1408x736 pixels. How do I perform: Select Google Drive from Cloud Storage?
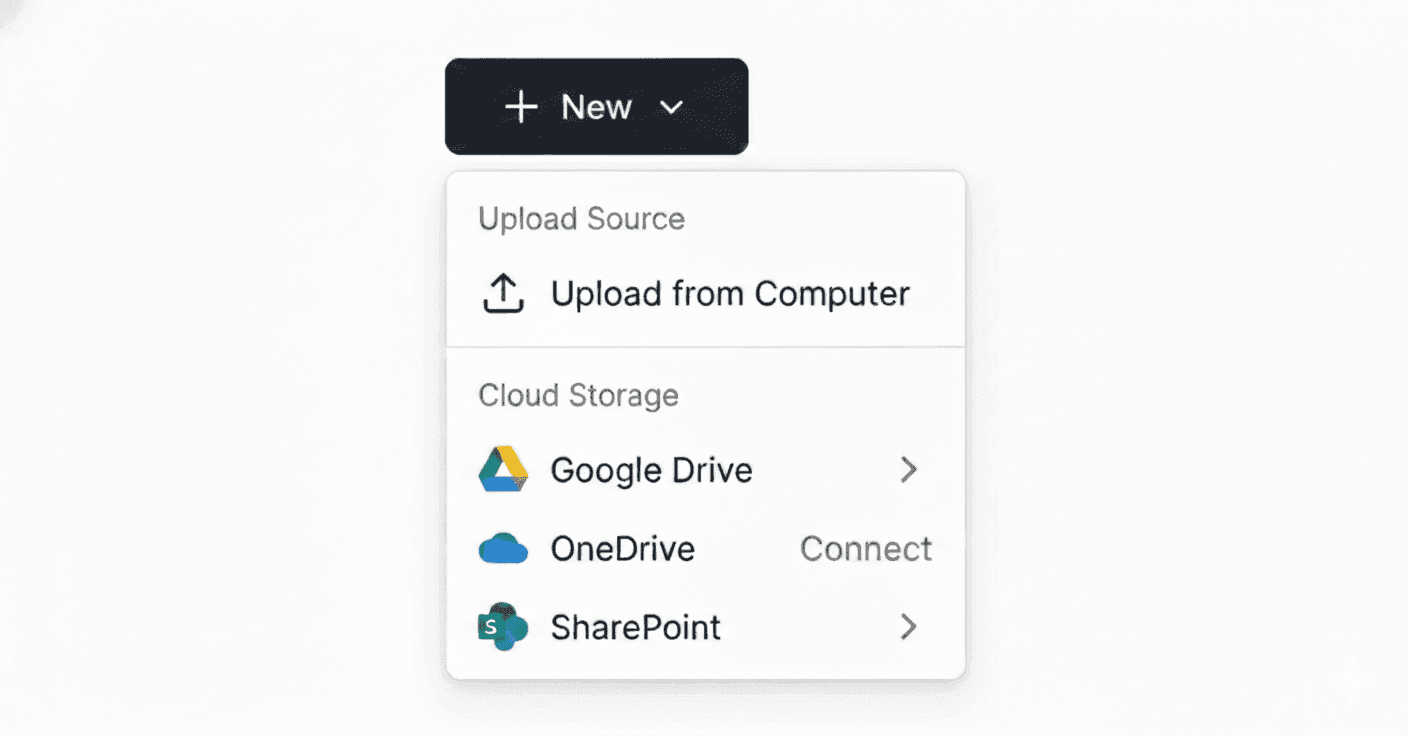click(x=651, y=469)
